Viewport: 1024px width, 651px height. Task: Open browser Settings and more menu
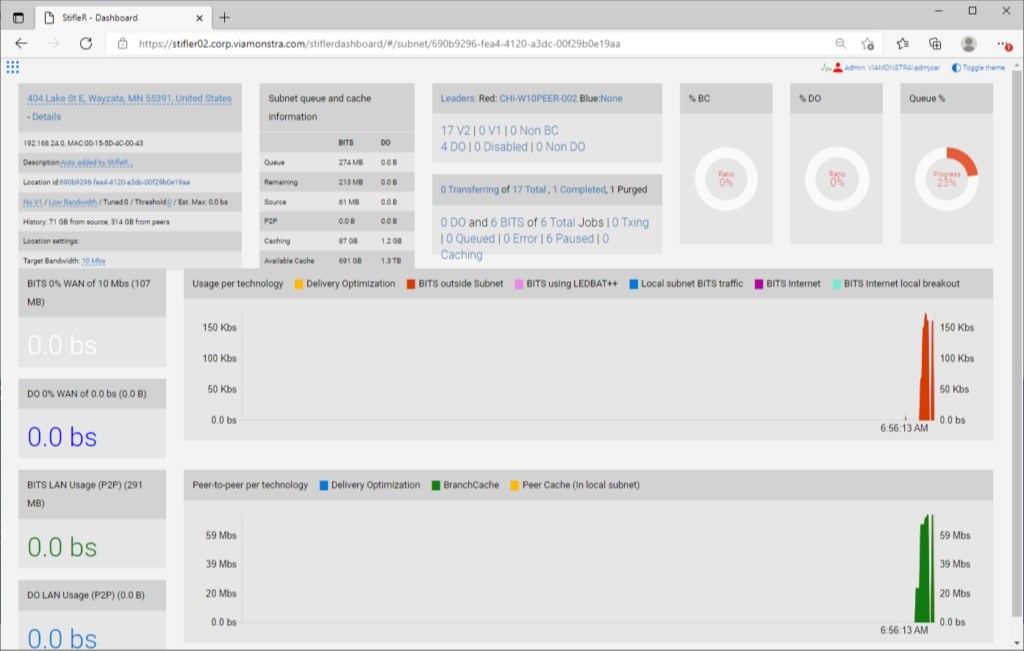coord(1002,44)
